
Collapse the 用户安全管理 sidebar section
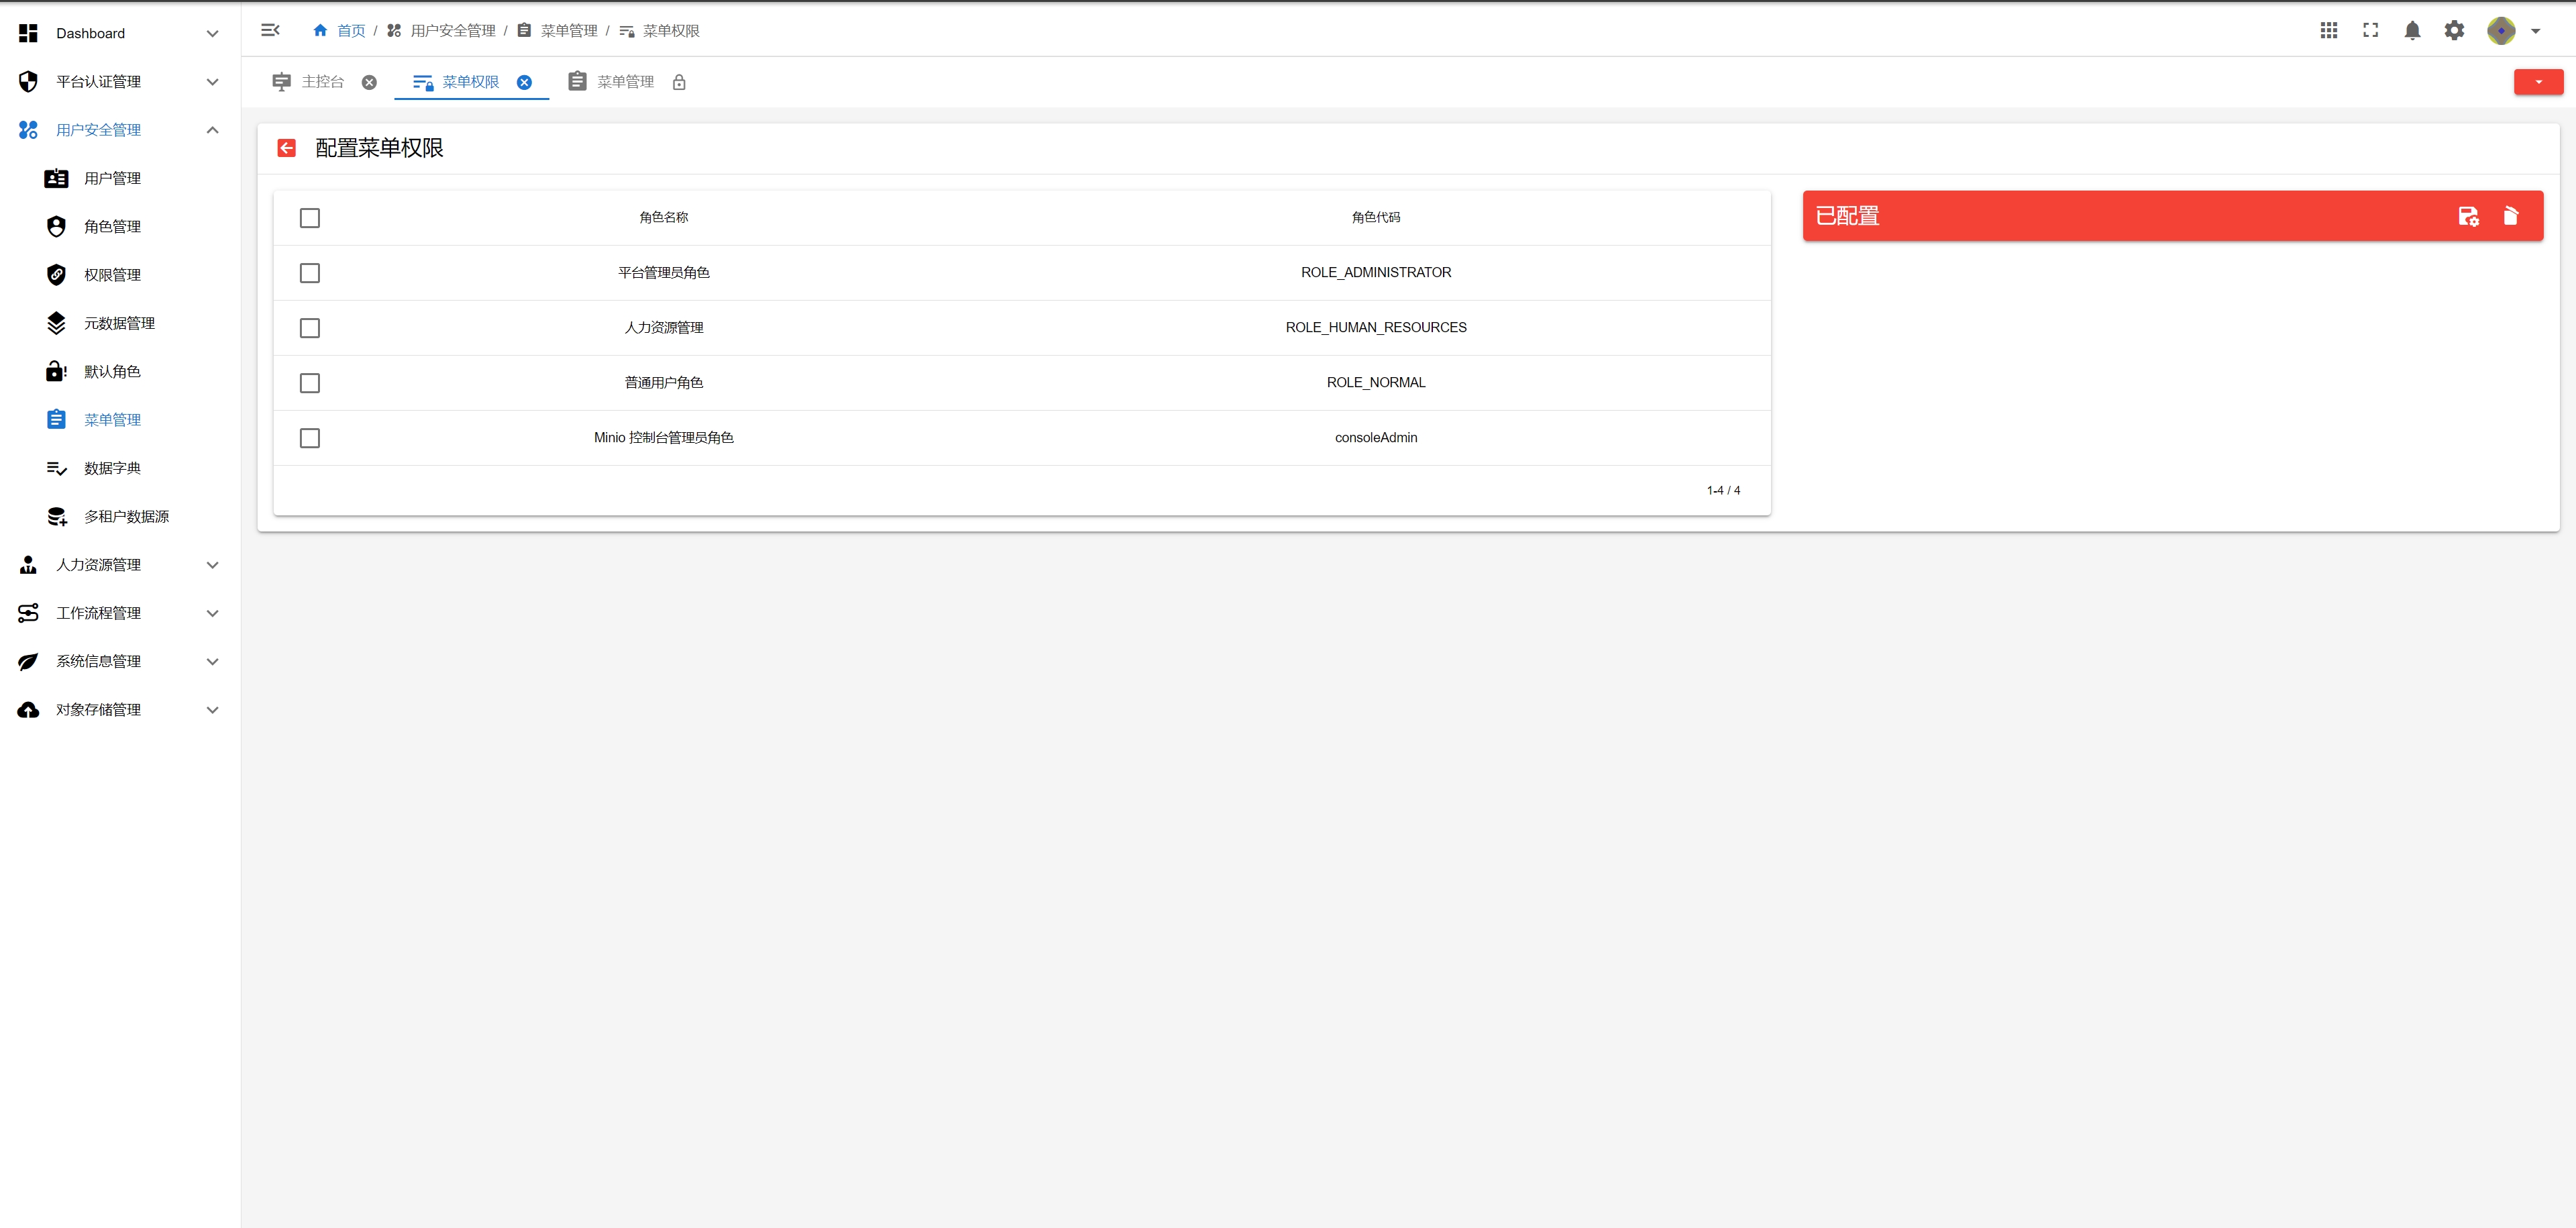[x=212, y=130]
